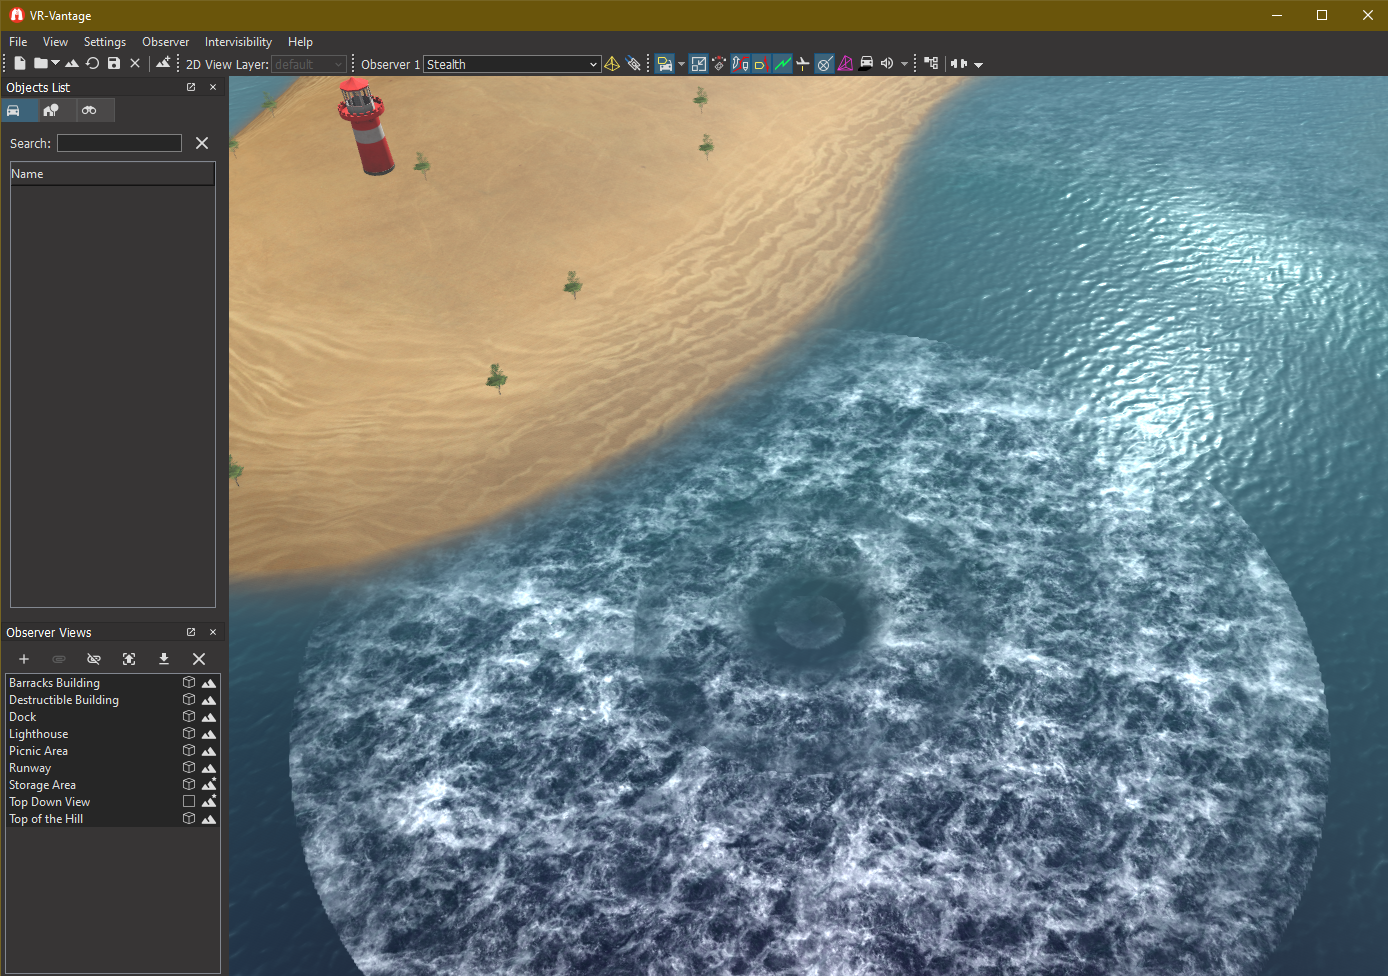Click the save floppy disk icon
This screenshot has height=976, width=1388.
pos(114,63)
